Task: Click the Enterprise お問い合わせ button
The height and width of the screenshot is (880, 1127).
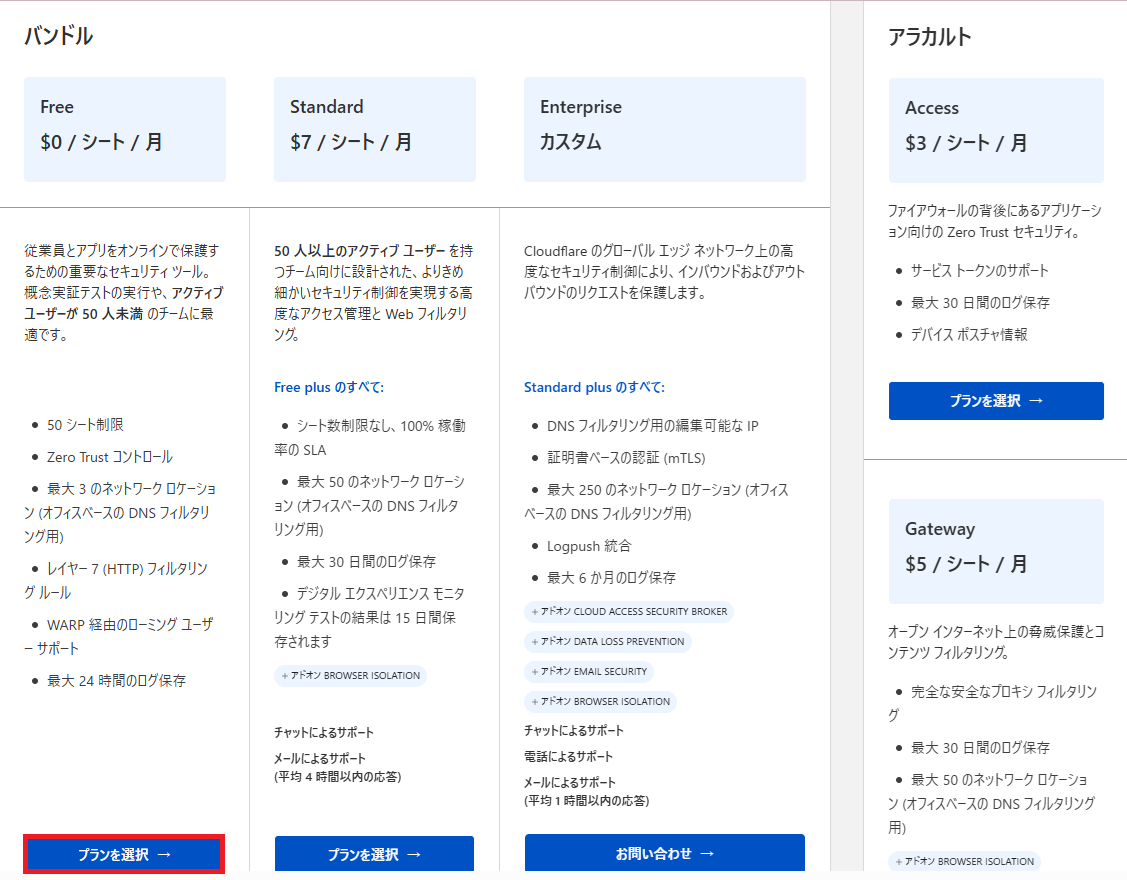Action: point(665,853)
